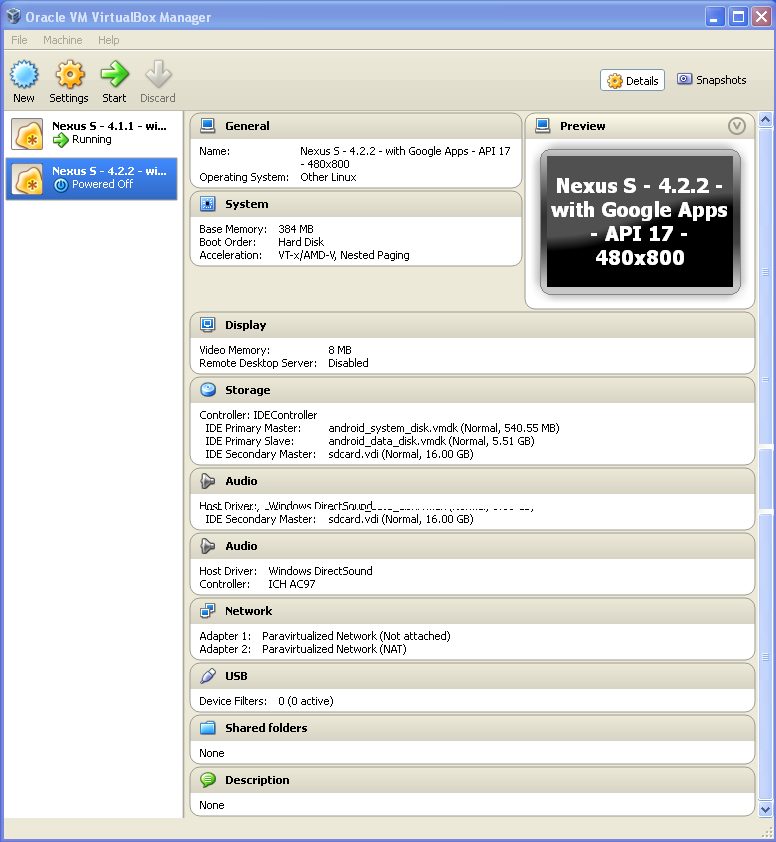Image resolution: width=776 pixels, height=842 pixels.
Task: Click the Host Driver Windows DirectSound value
Action: pos(320,571)
